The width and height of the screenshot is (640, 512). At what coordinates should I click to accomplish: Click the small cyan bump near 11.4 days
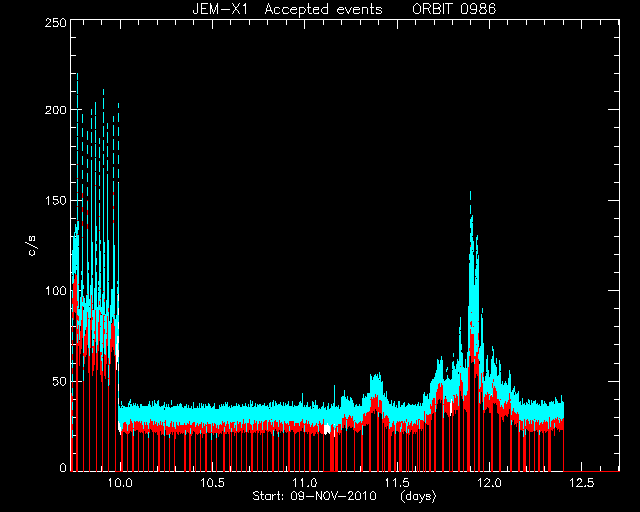pyautogui.click(x=376, y=383)
